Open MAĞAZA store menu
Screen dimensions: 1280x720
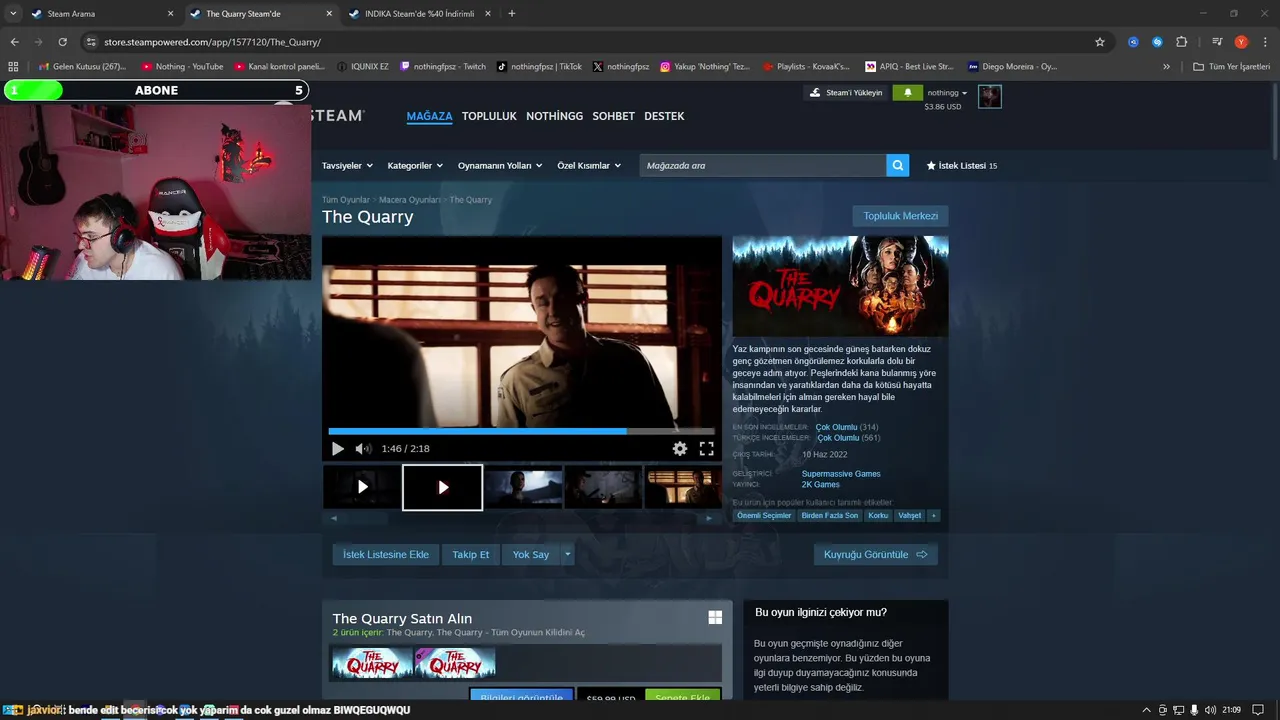tap(429, 116)
